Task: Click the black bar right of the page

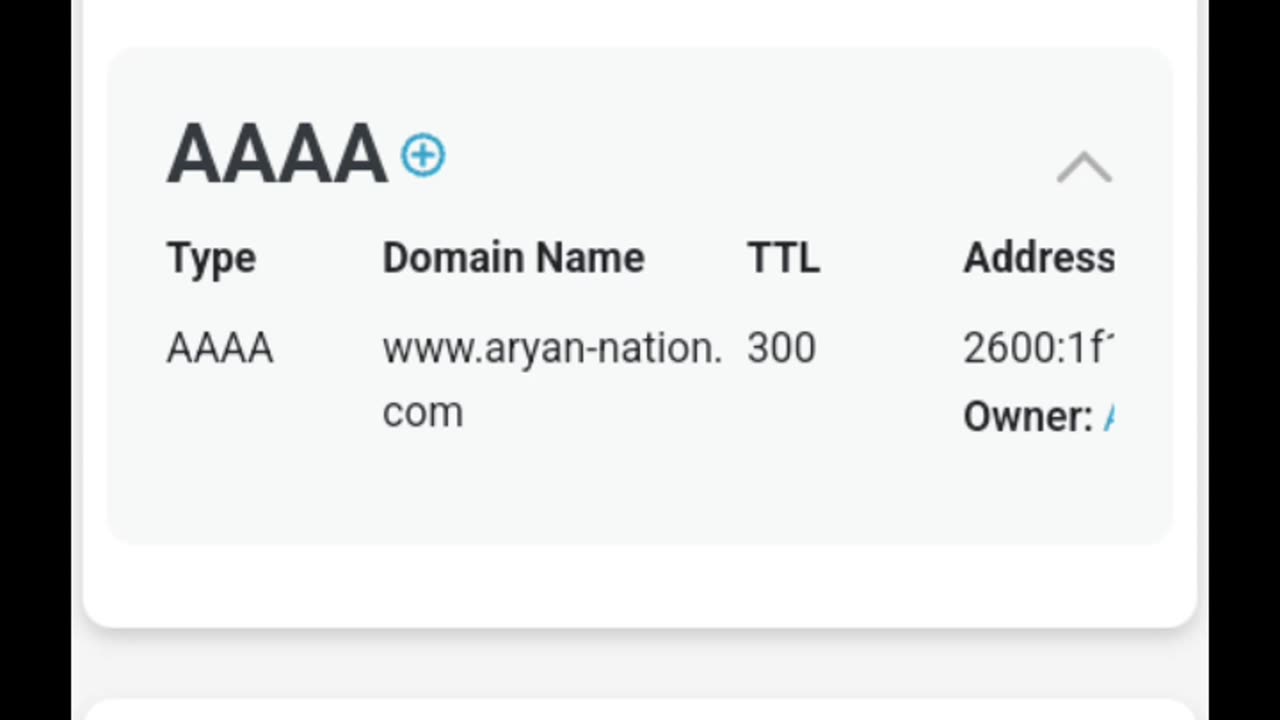Action: point(1244,360)
